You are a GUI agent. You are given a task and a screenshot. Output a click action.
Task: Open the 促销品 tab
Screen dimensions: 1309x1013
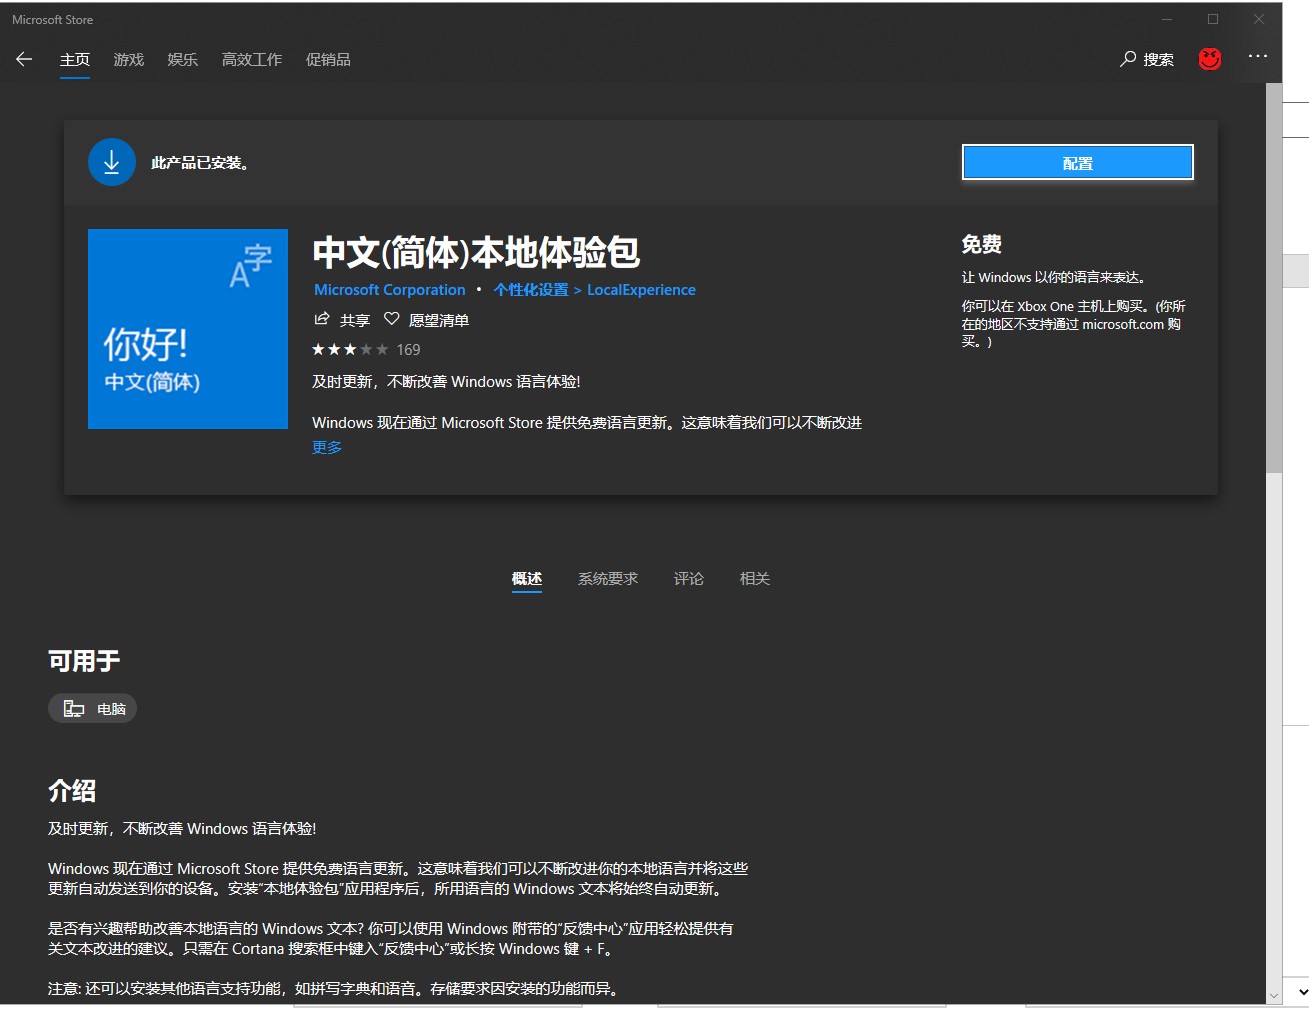[x=328, y=59]
